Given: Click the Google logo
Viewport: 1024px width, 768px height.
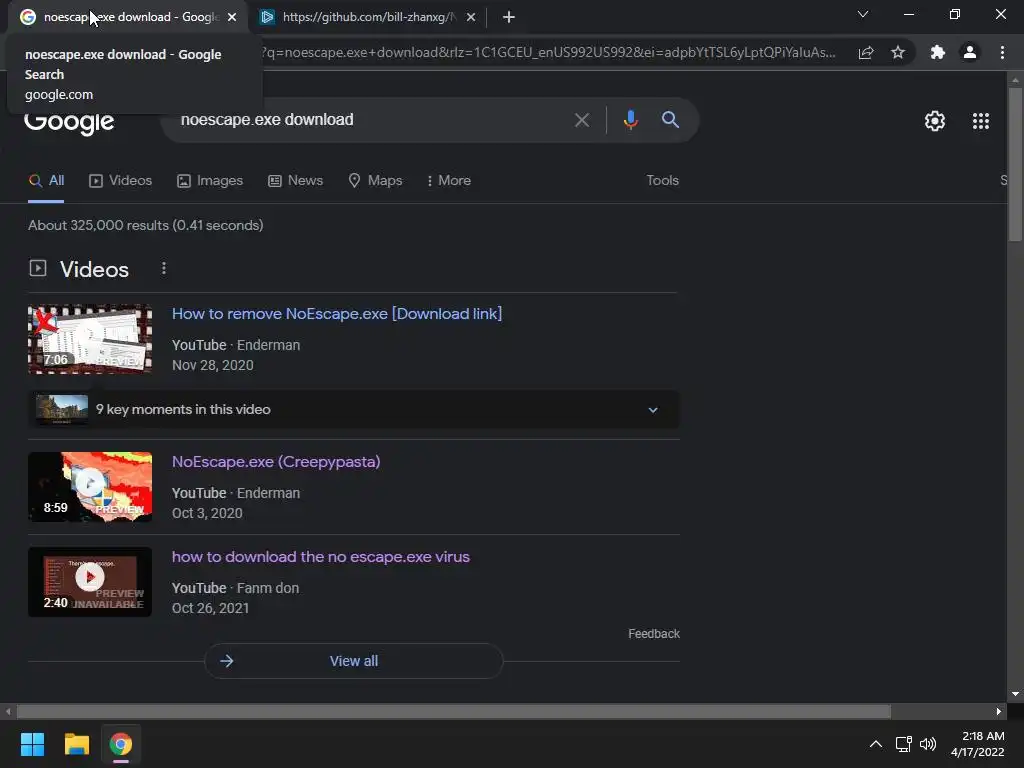Looking at the screenshot, I should click(69, 121).
